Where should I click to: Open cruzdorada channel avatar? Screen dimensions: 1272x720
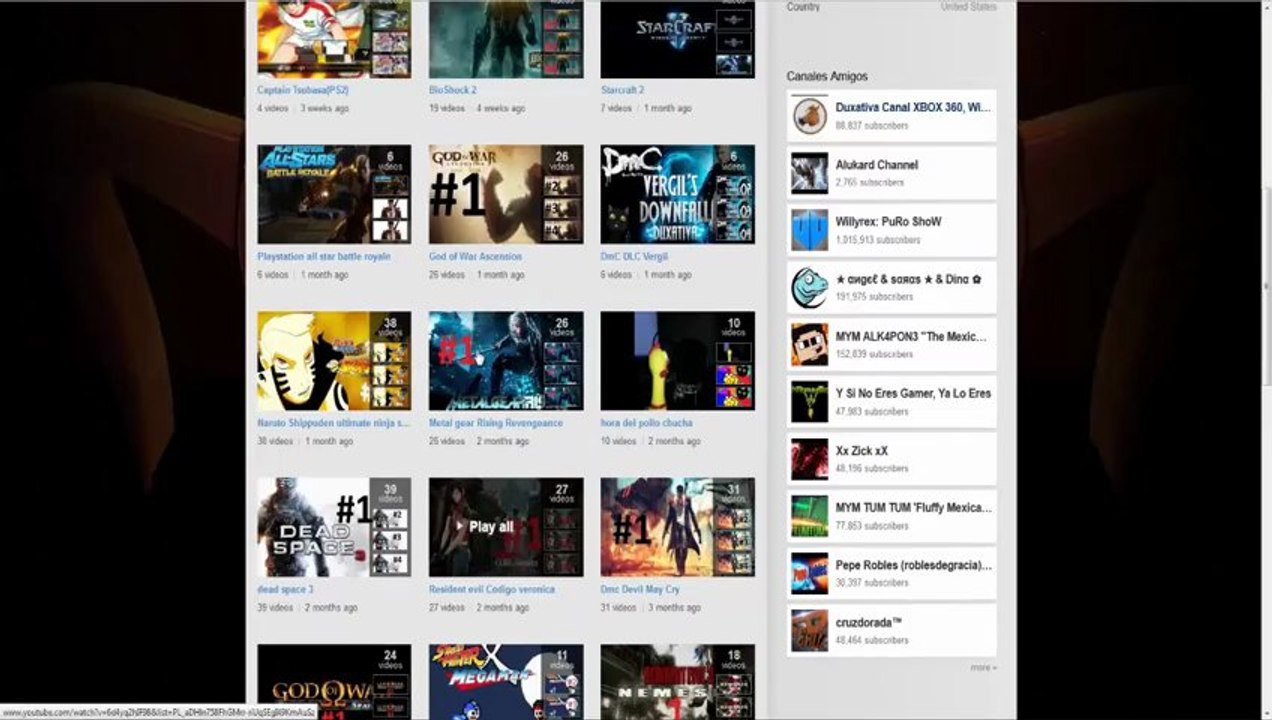(x=810, y=630)
